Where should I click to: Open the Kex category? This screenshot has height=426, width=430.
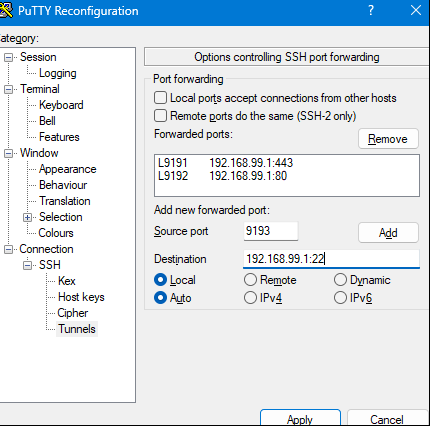(x=67, y=281)
